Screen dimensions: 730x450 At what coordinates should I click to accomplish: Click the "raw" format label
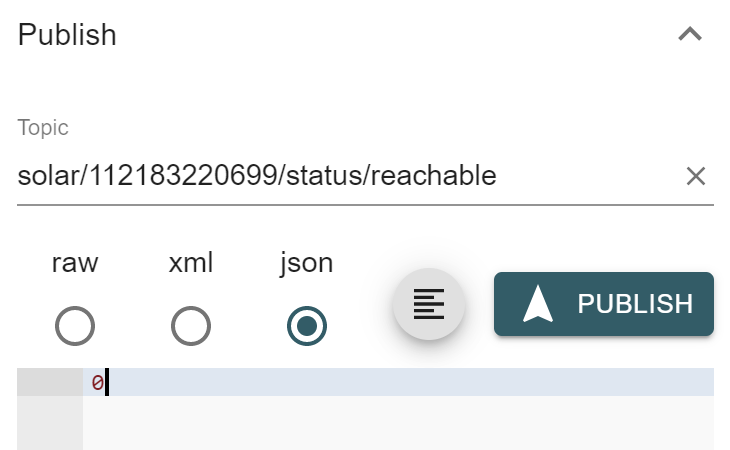pyautogui.click(x=75, y=262)
